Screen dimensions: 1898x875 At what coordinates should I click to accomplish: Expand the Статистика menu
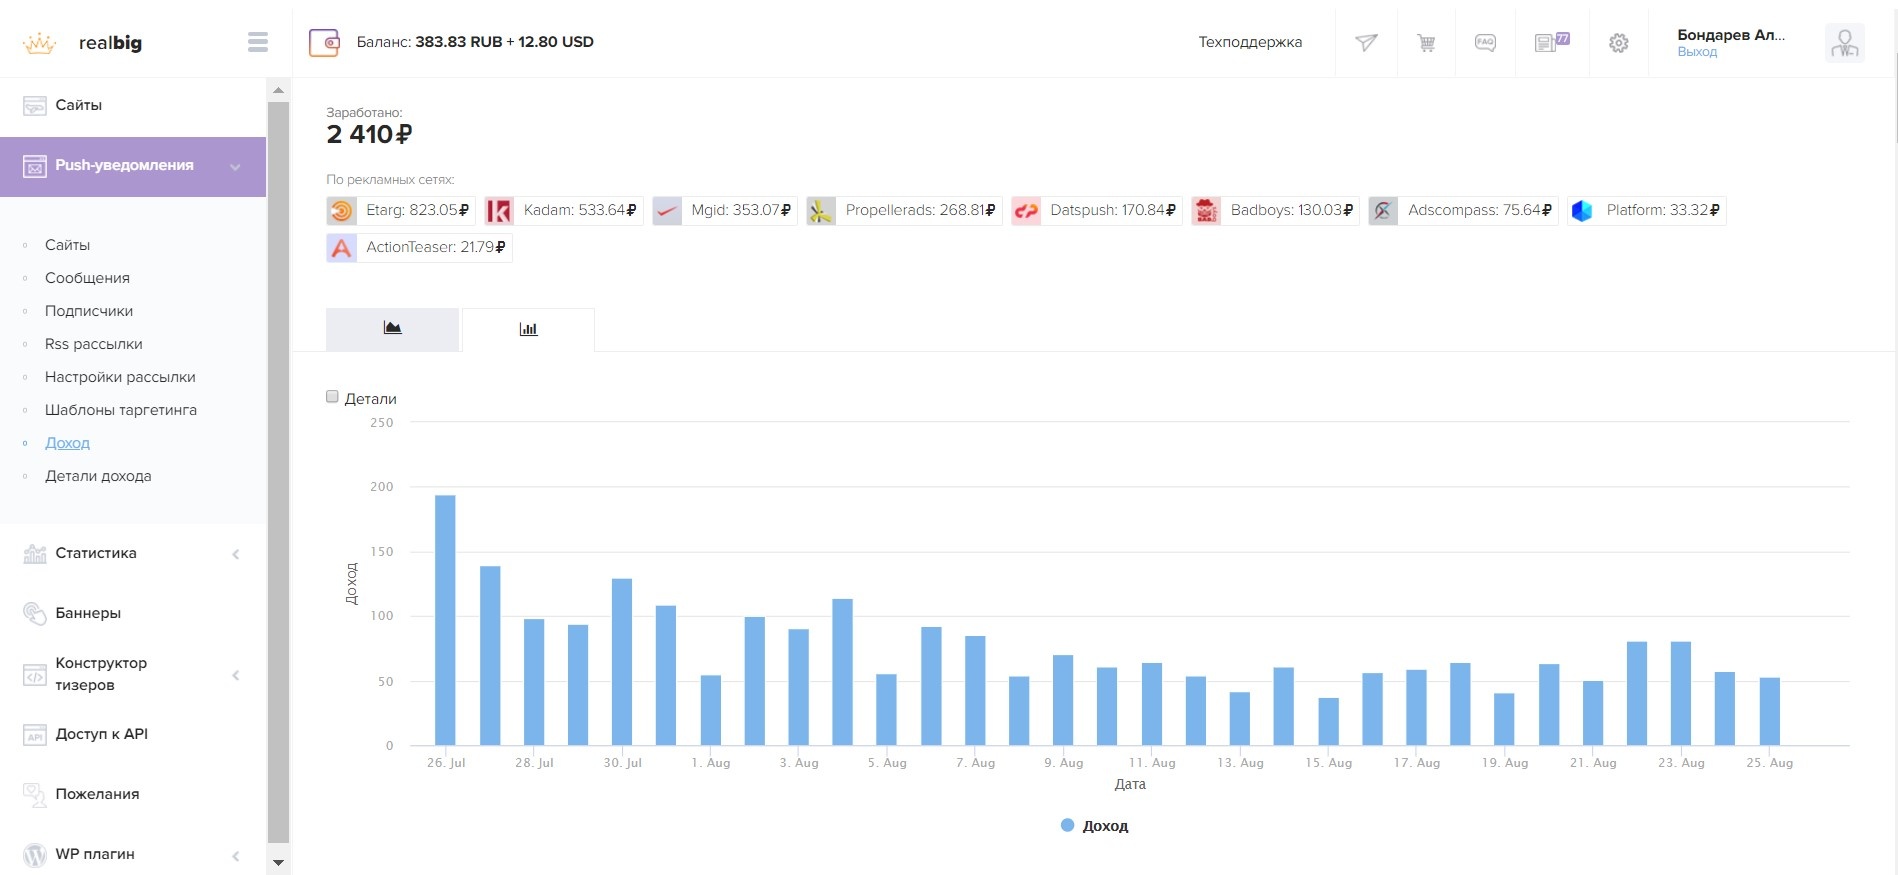[236, 554]
